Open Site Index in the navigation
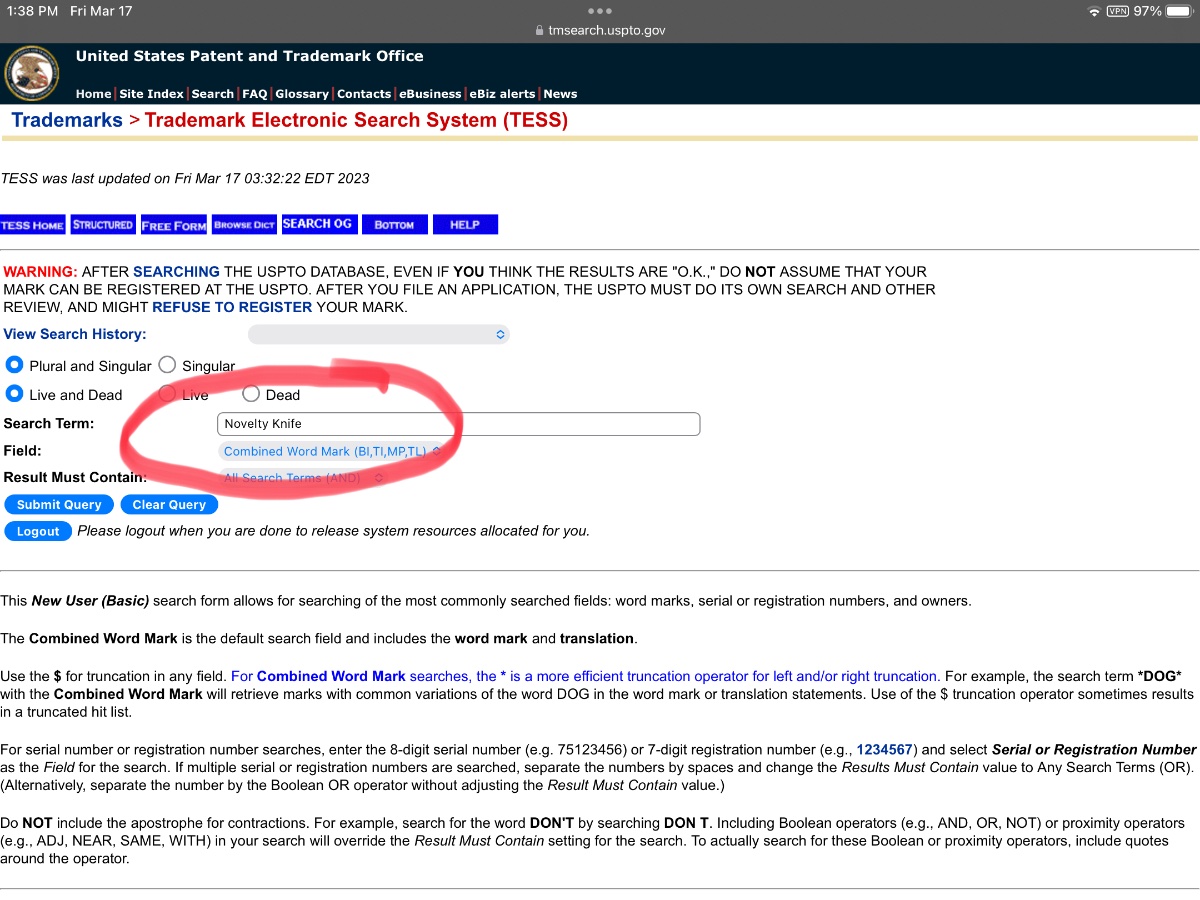The image size is (1200, 900). [x=152, y=94]
